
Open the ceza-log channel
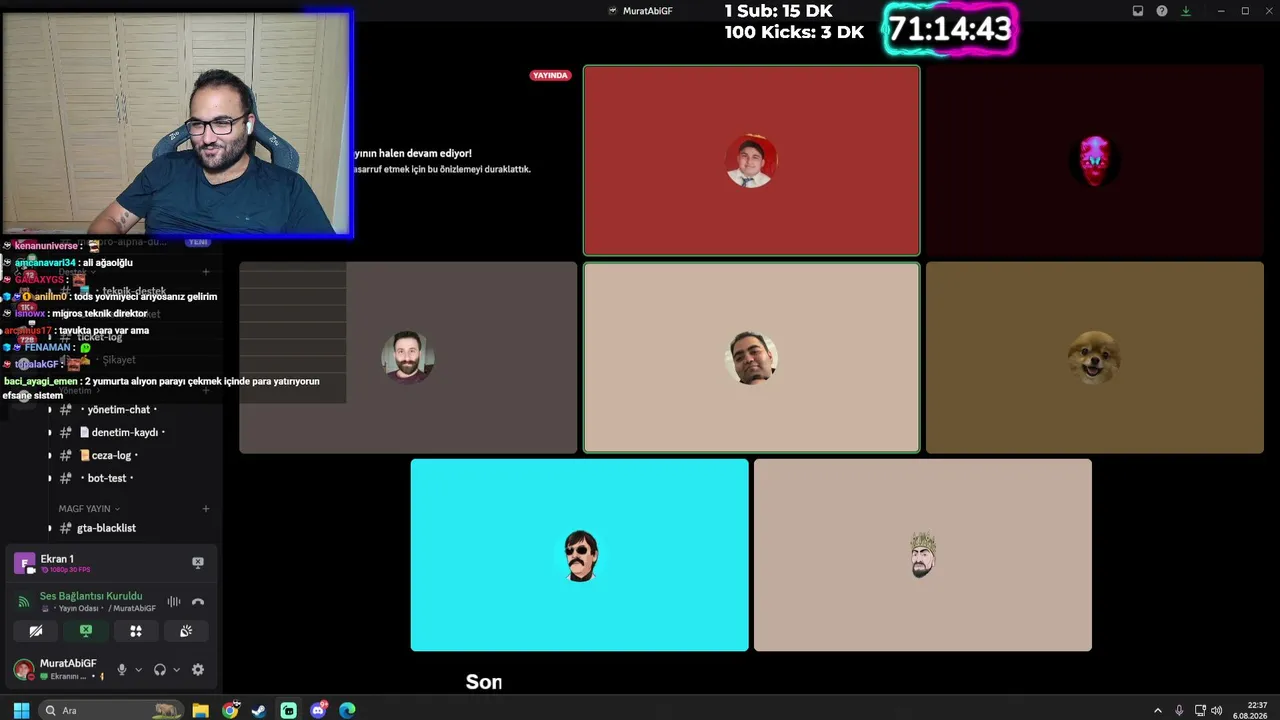click(x=113, y=456)
